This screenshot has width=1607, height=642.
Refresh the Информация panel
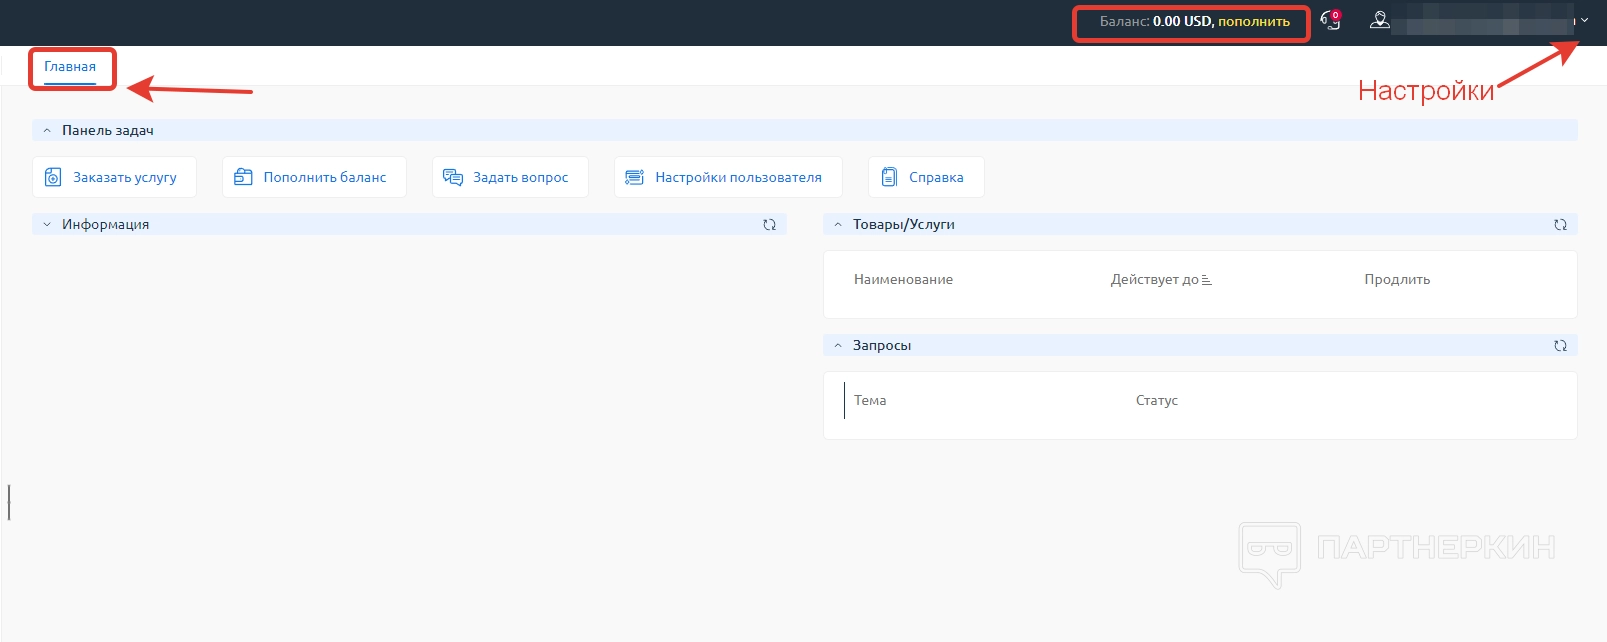coord(769,225)
